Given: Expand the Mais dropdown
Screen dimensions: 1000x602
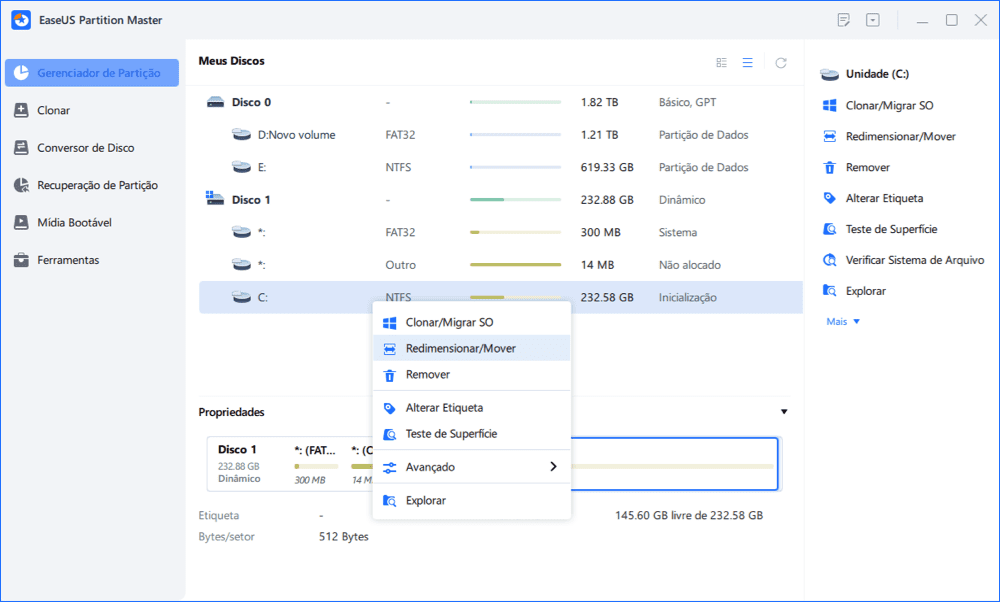Looking at the screenshot, I should [x=843, y=321].
